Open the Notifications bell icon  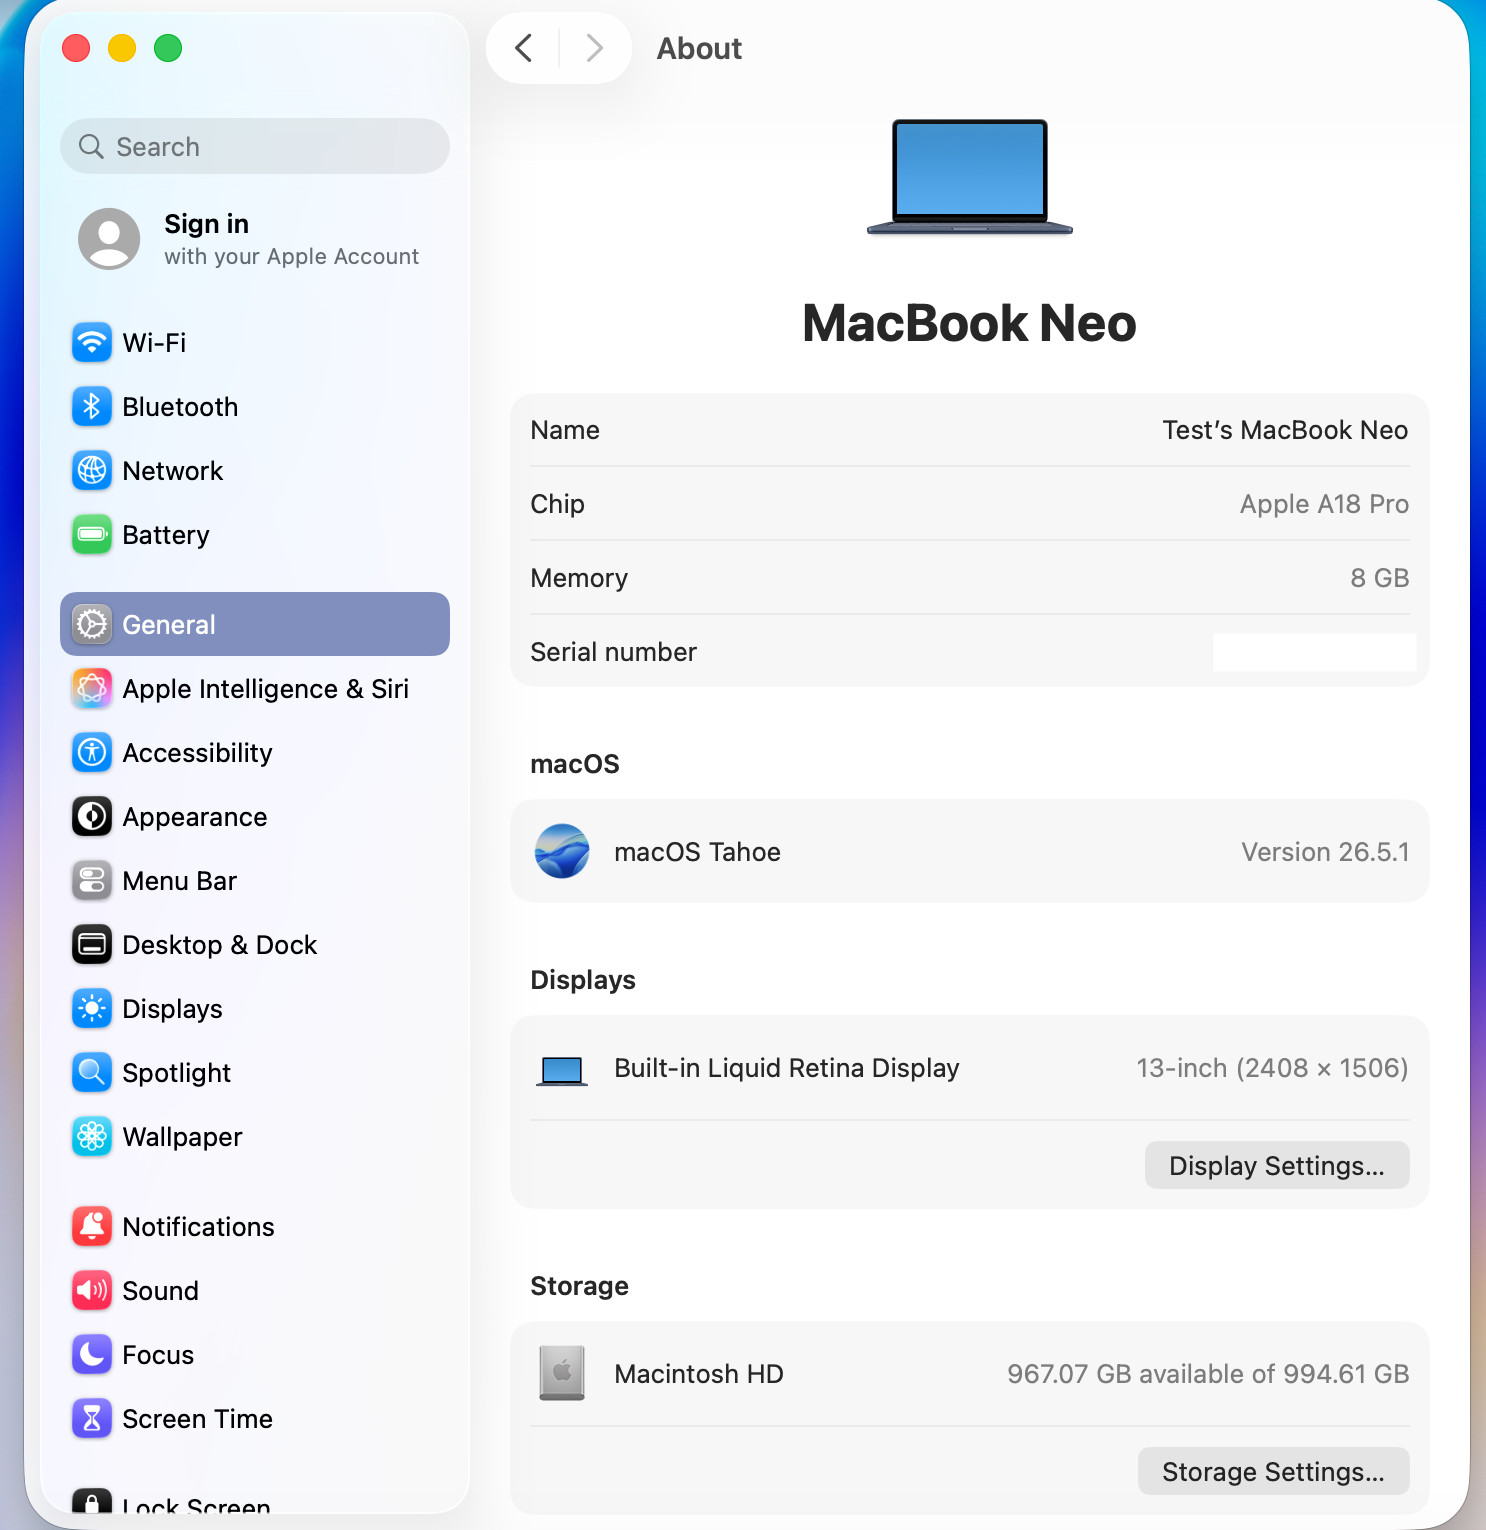pyautogui.click(x=92, y=1226)
